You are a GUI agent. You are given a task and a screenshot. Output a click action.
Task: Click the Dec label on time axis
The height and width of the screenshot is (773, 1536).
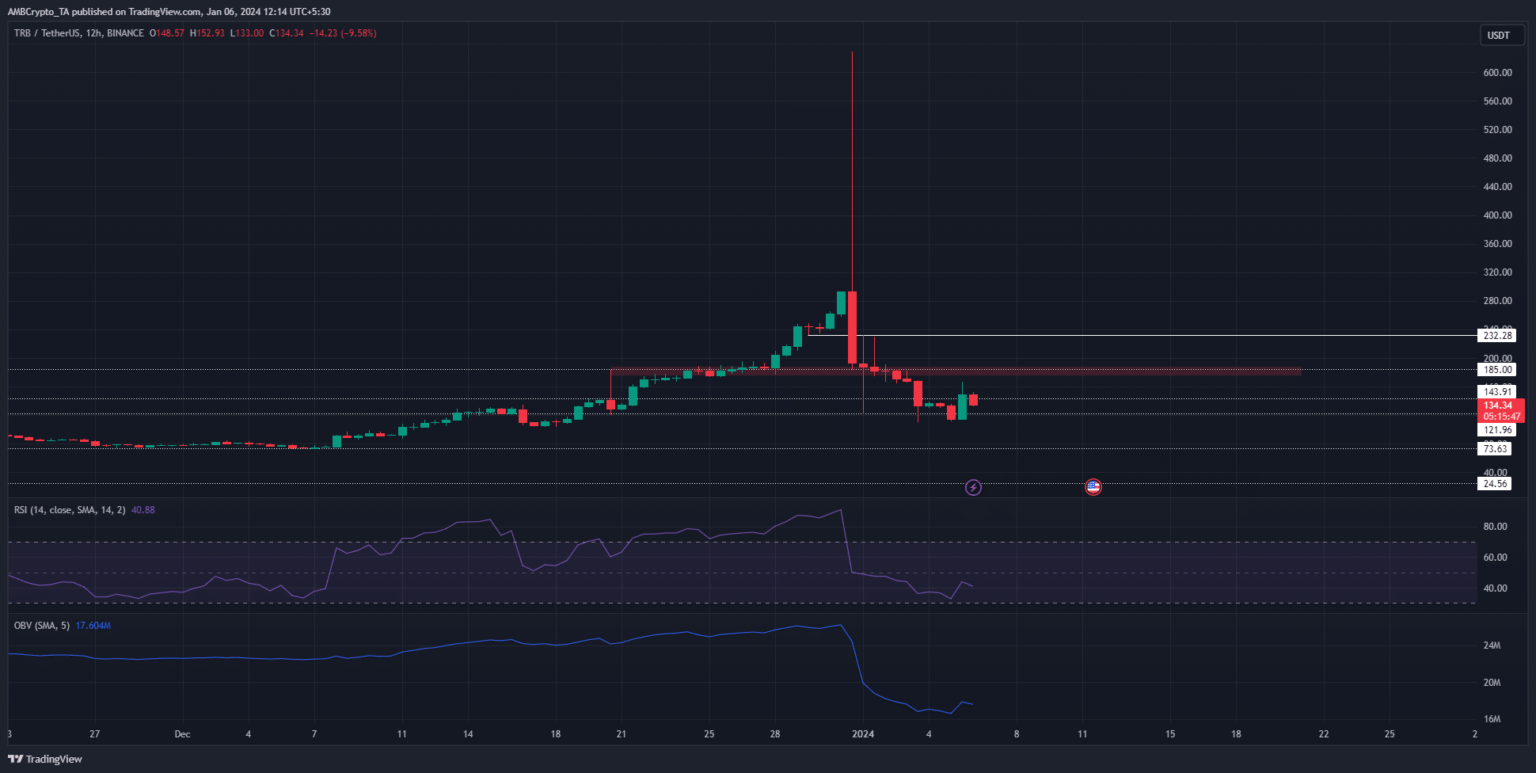coord(183,733)
